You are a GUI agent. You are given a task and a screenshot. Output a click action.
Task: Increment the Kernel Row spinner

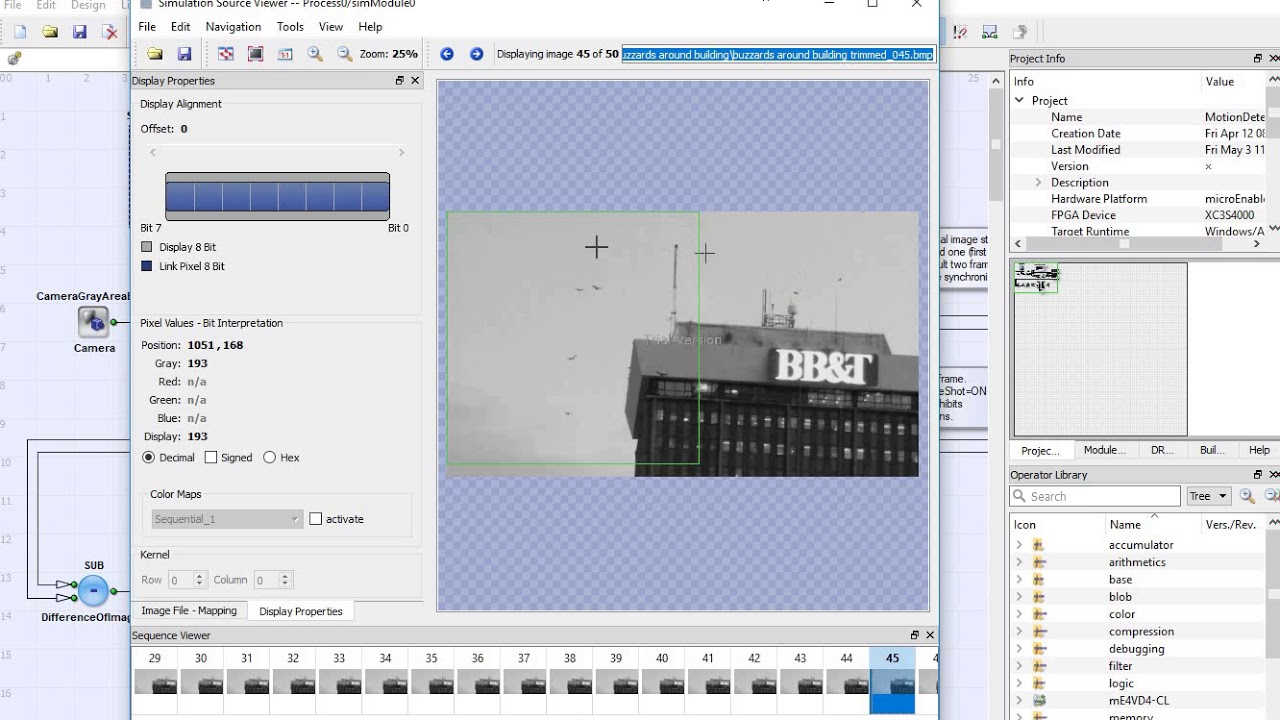coord(200,576)
